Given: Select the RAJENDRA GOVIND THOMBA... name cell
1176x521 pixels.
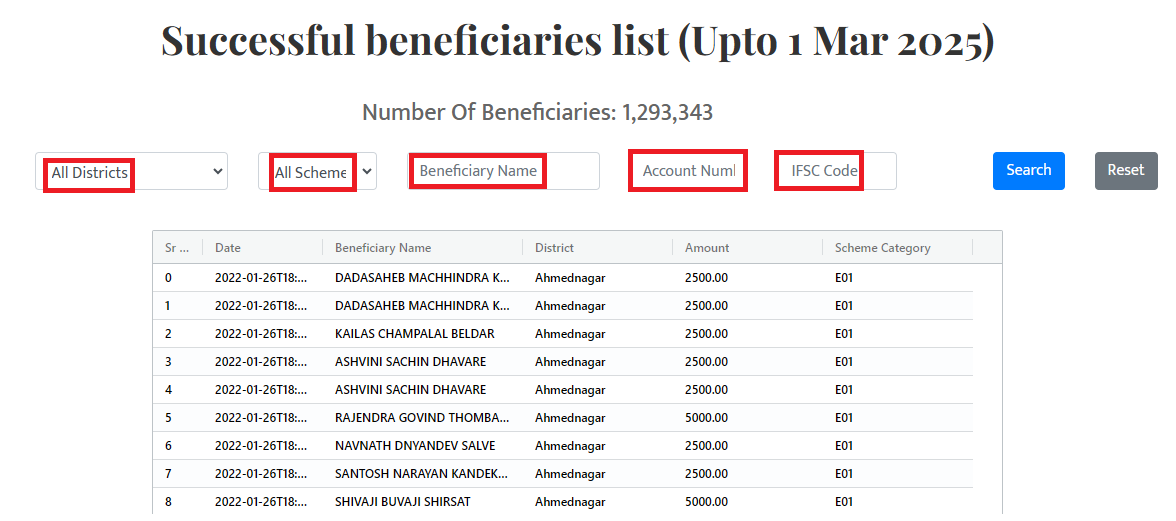Looking at the screenshot, I should (422, 418).
